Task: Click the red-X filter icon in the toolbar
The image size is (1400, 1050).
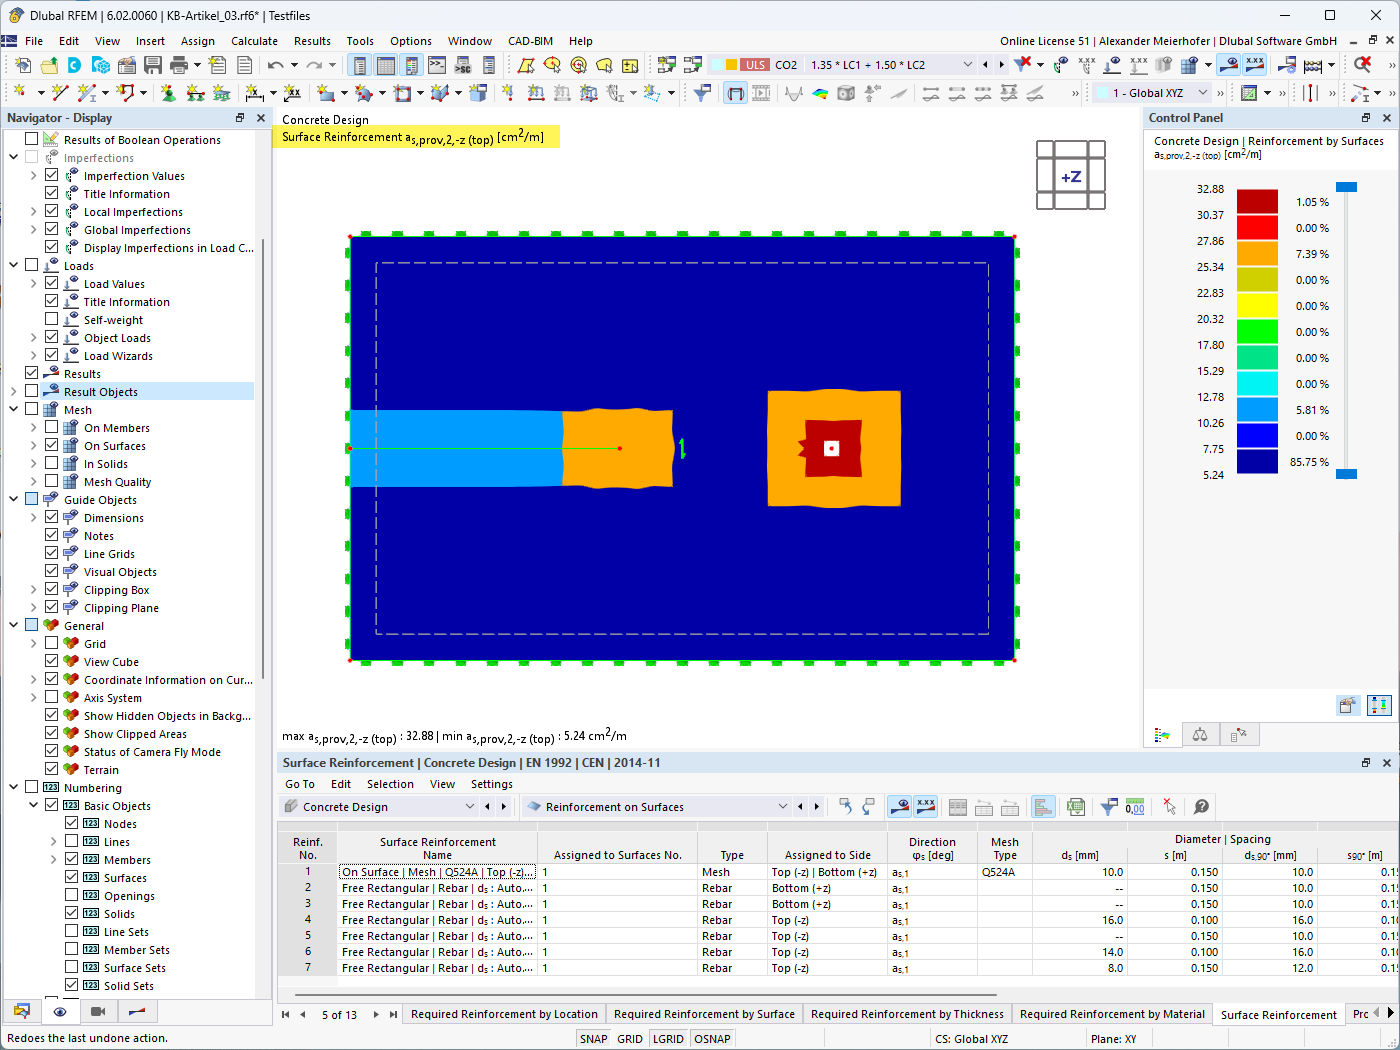Action: [1022, 65]
